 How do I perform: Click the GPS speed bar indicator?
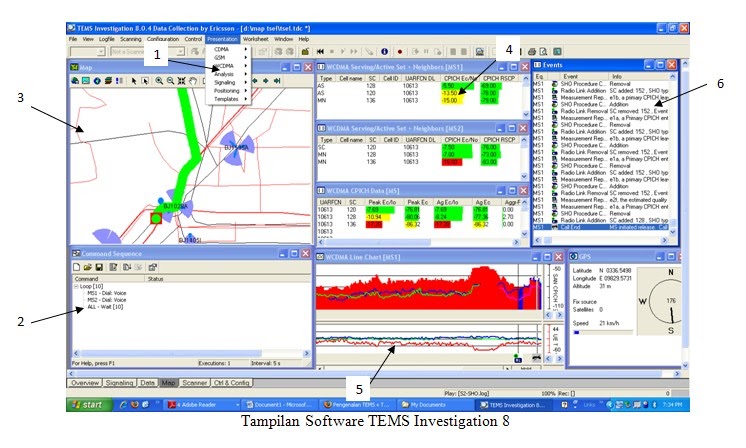point(602,332)
